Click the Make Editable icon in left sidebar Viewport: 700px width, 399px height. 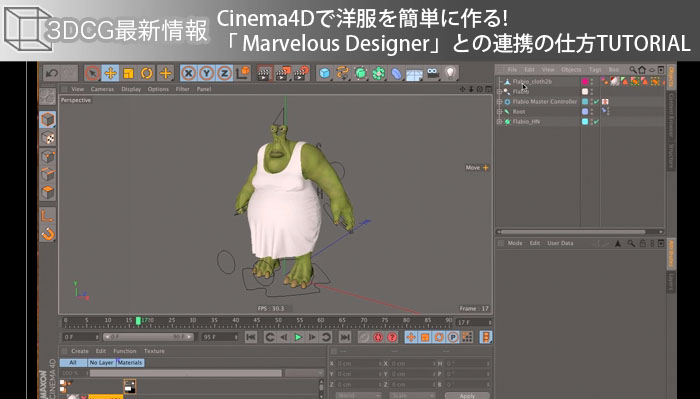(48, 96)
